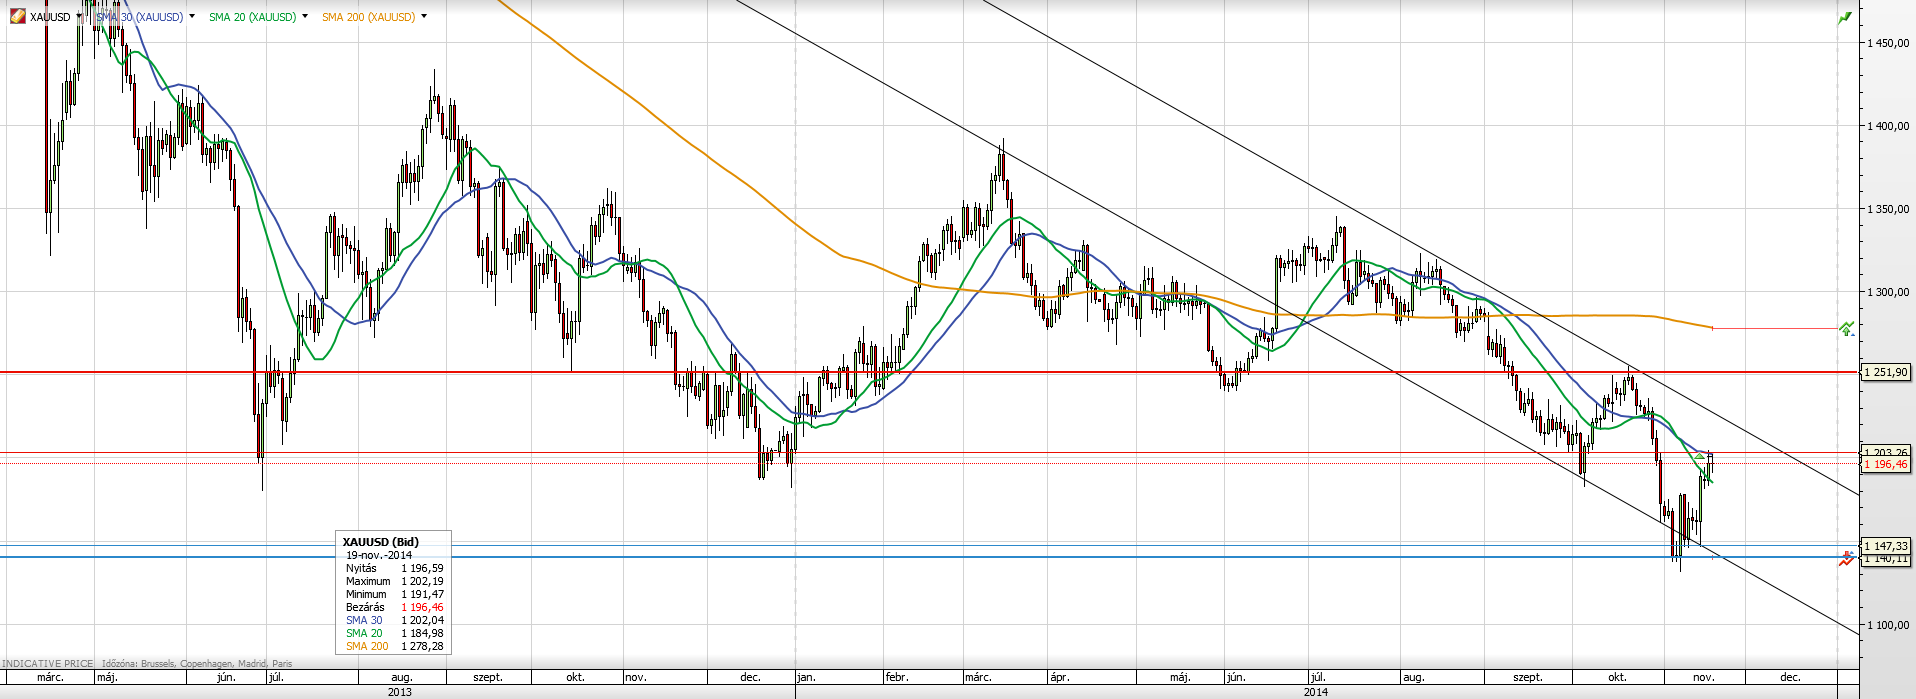Click the SMA 30 (XAUUSD) indicator label
This screenshot has height=699, width=1916.
coord(140,17)
